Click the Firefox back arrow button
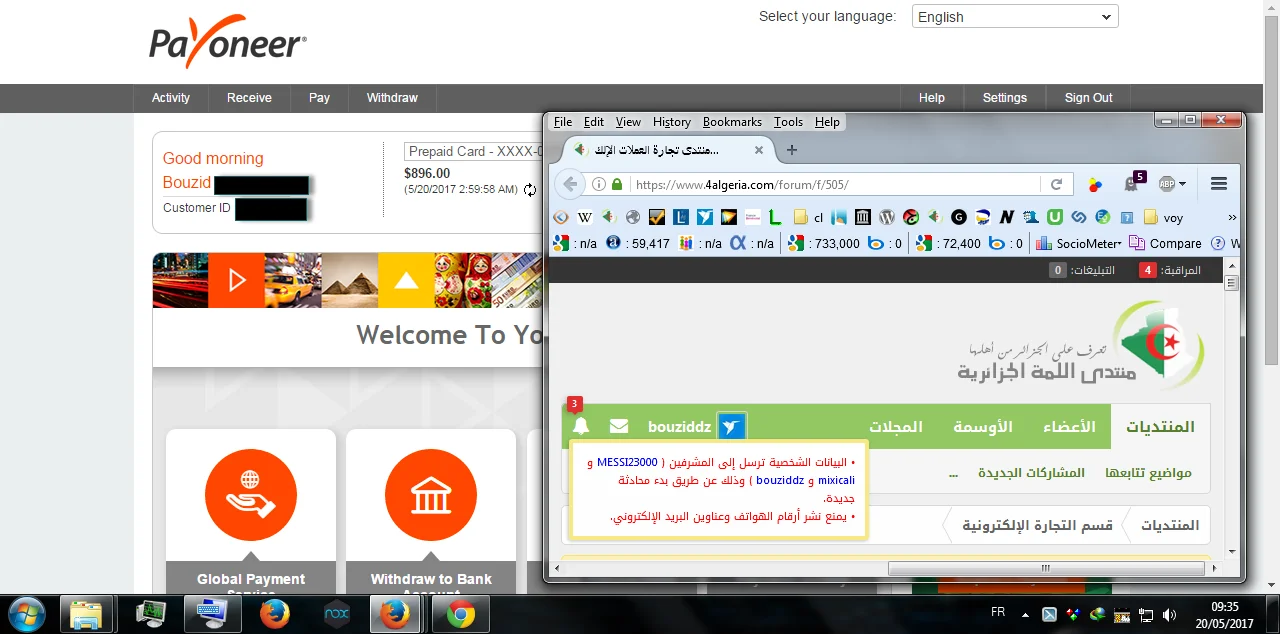Viewport: 1280px width, 634px height. (x=570, y=184)
